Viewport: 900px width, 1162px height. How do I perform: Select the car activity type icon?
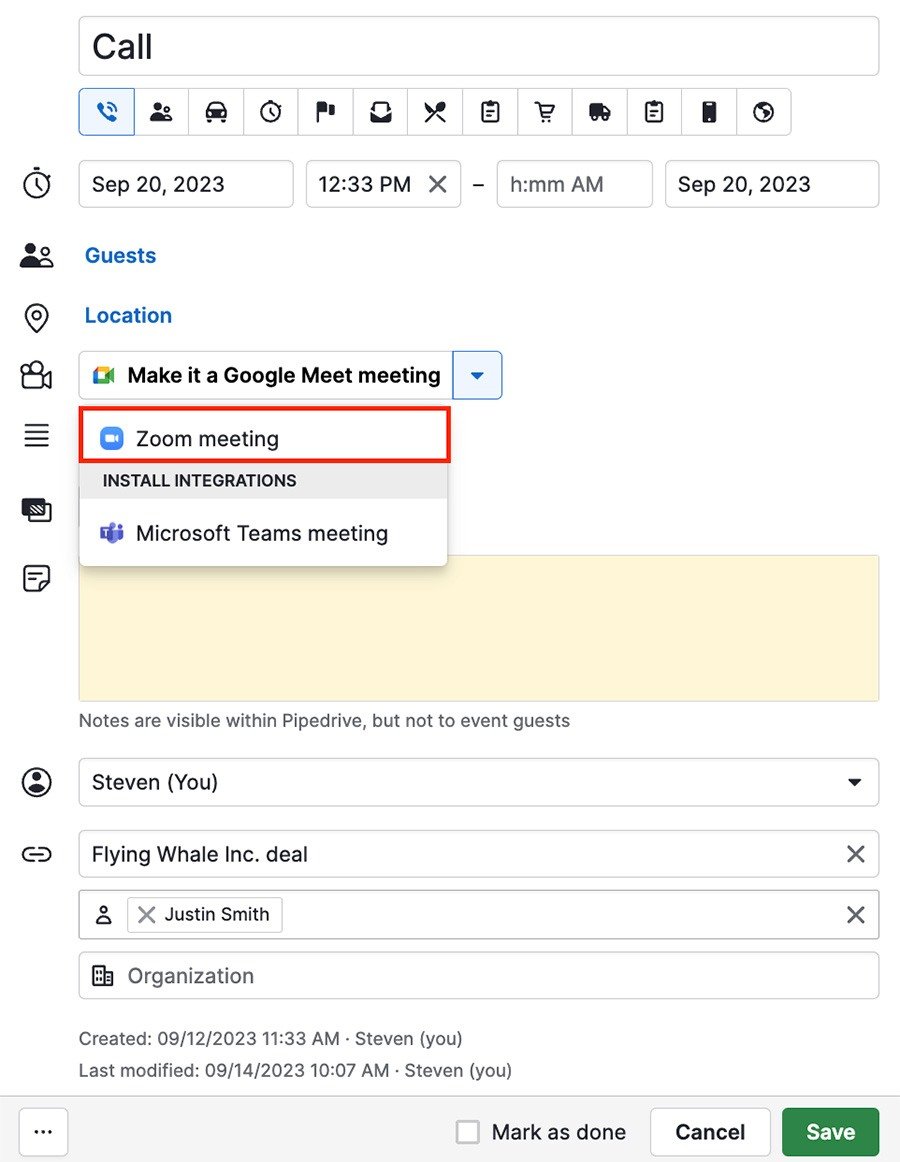[x=216, y=112]
